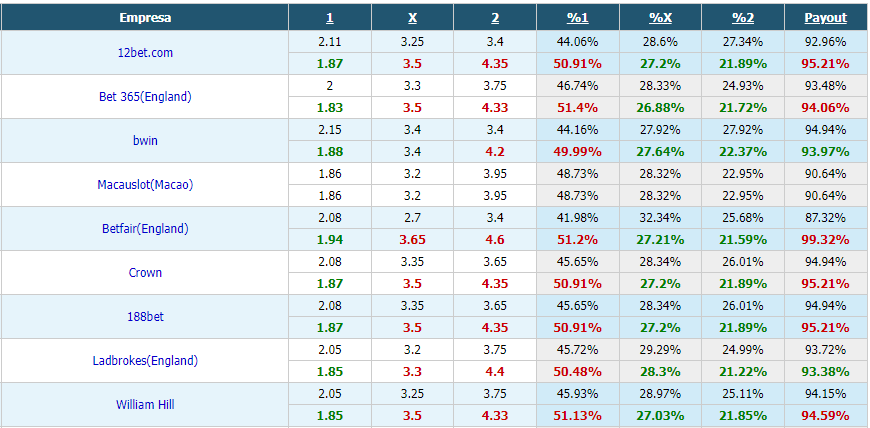The width and height of the screenshot is (870, 428).
Task: Select Betfair current draw odds 3.65
Action: pos(412,240)
